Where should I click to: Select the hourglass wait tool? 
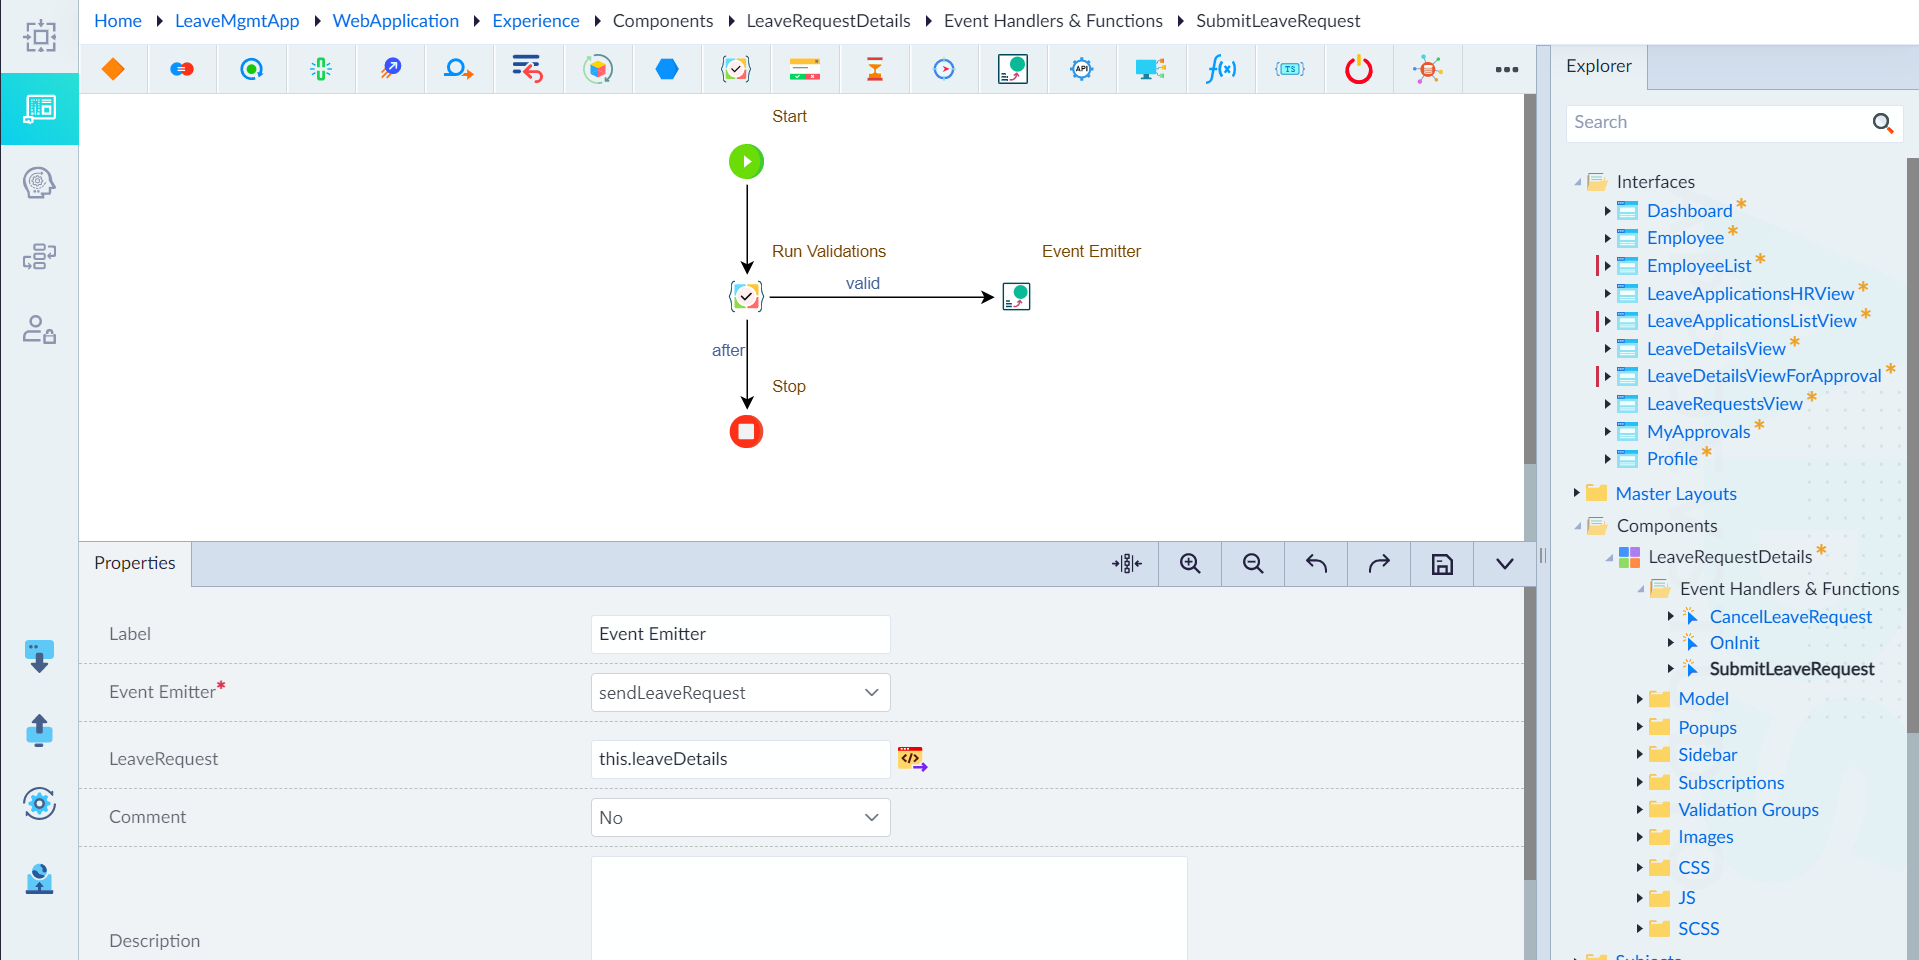tap(875, 69)
